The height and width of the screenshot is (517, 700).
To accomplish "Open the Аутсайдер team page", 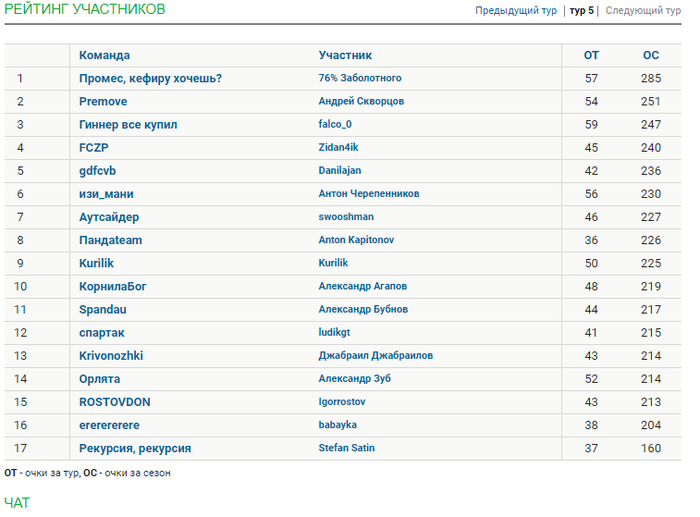I will (109, 217).
